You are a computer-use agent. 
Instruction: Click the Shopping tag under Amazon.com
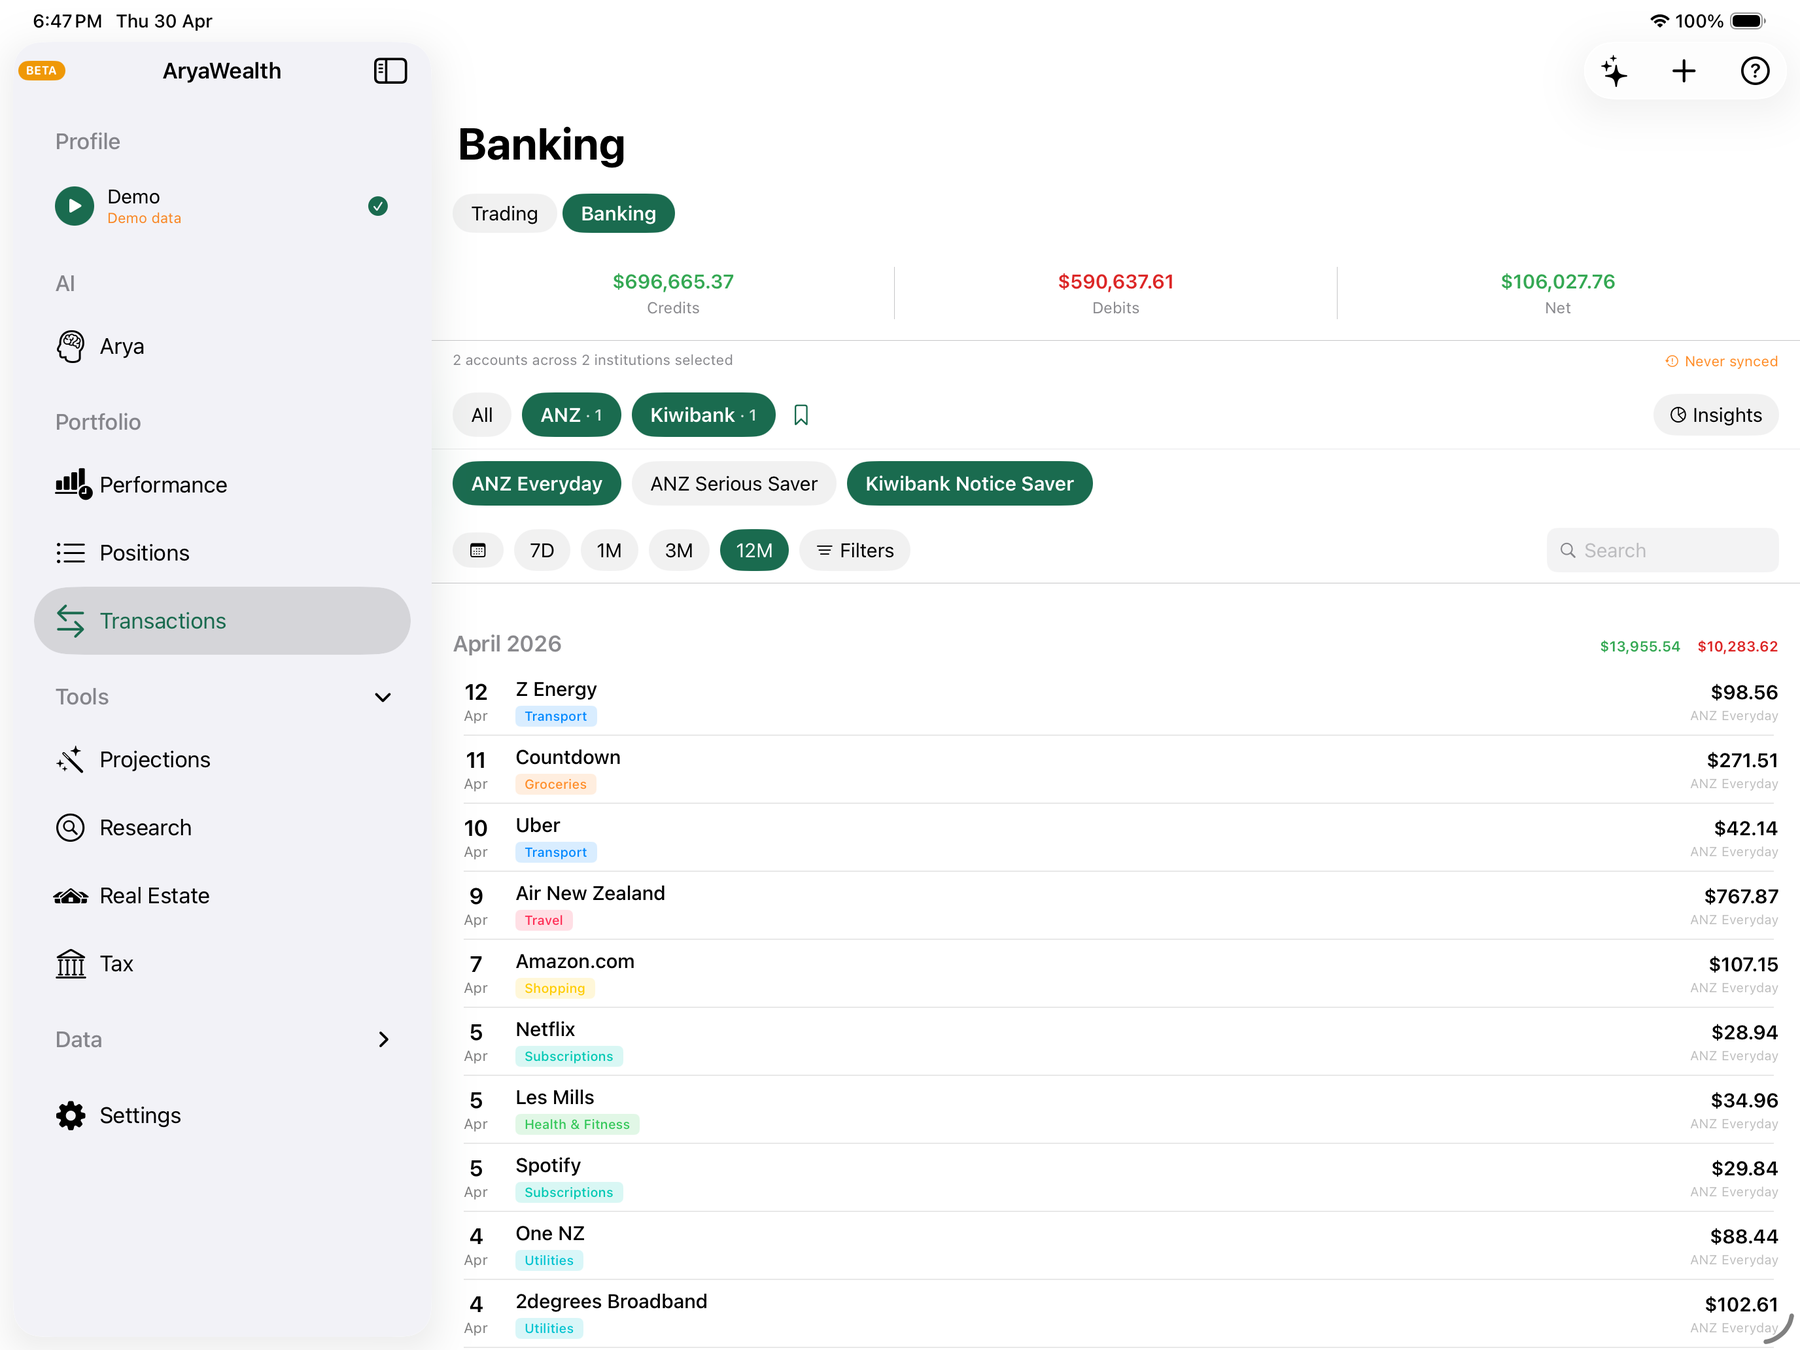555,988
